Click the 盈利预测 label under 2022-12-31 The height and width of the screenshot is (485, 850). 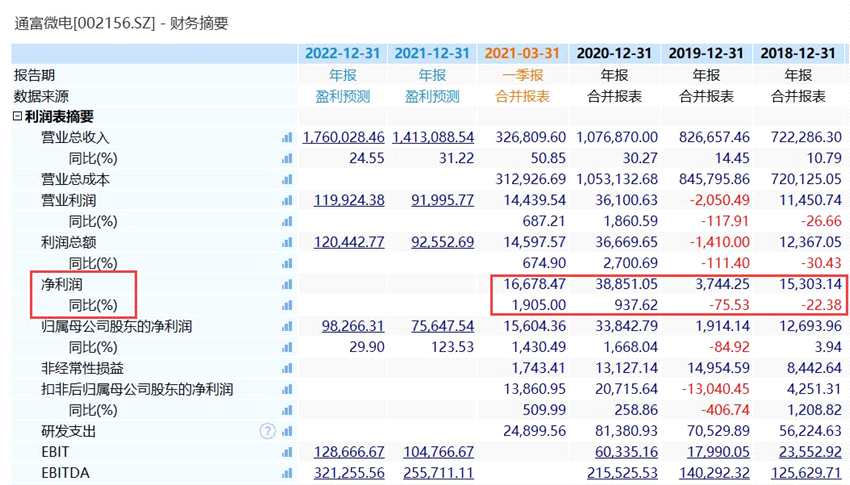tap(343, 96)
